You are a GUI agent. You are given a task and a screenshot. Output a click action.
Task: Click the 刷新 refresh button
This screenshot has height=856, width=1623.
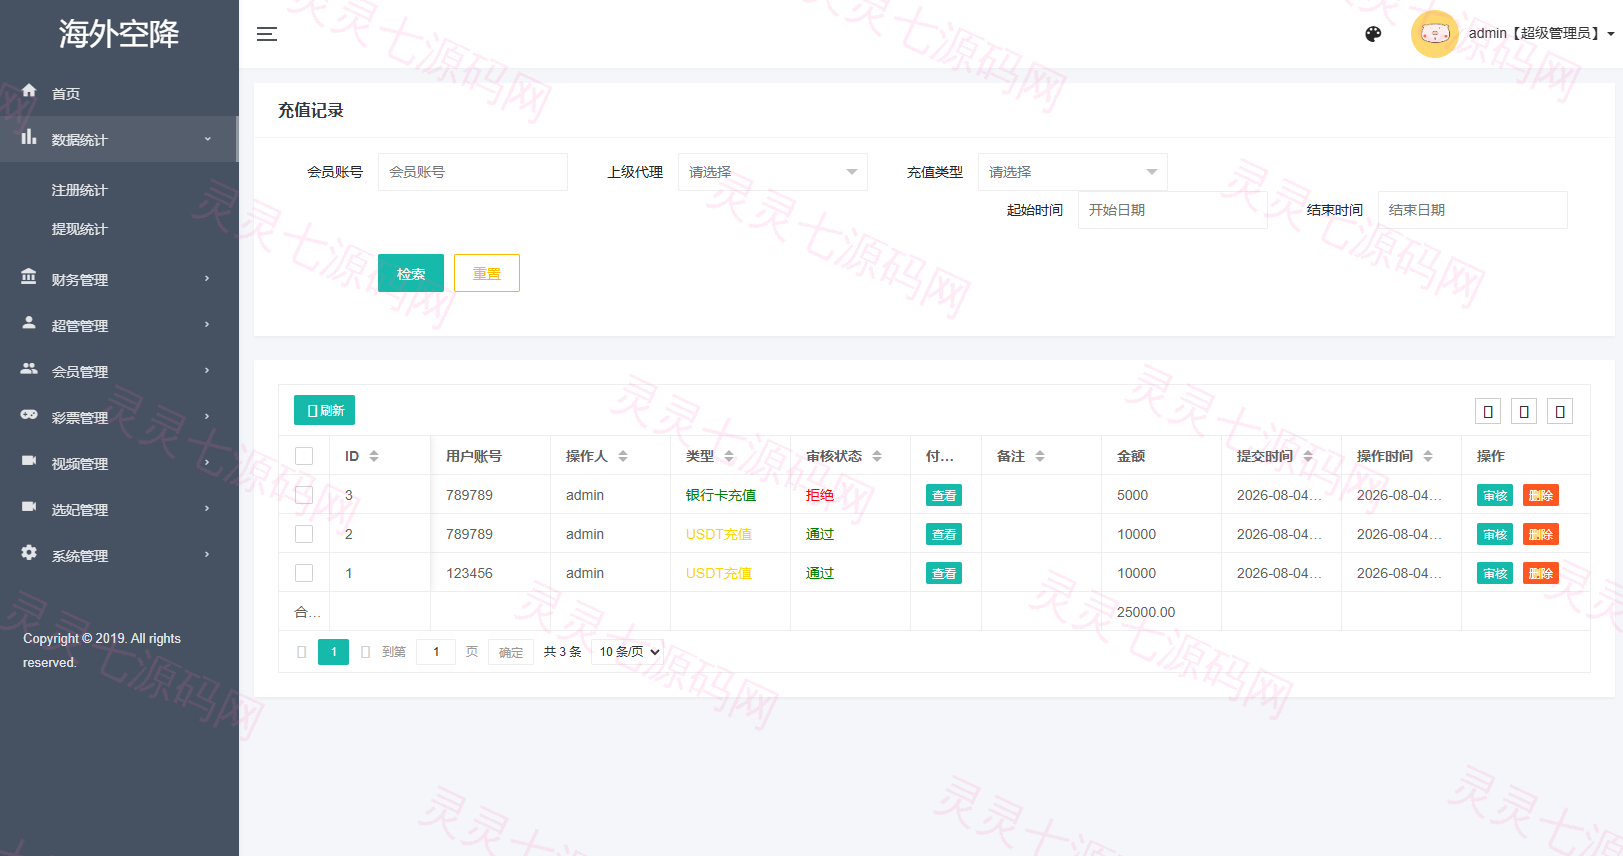325,410
